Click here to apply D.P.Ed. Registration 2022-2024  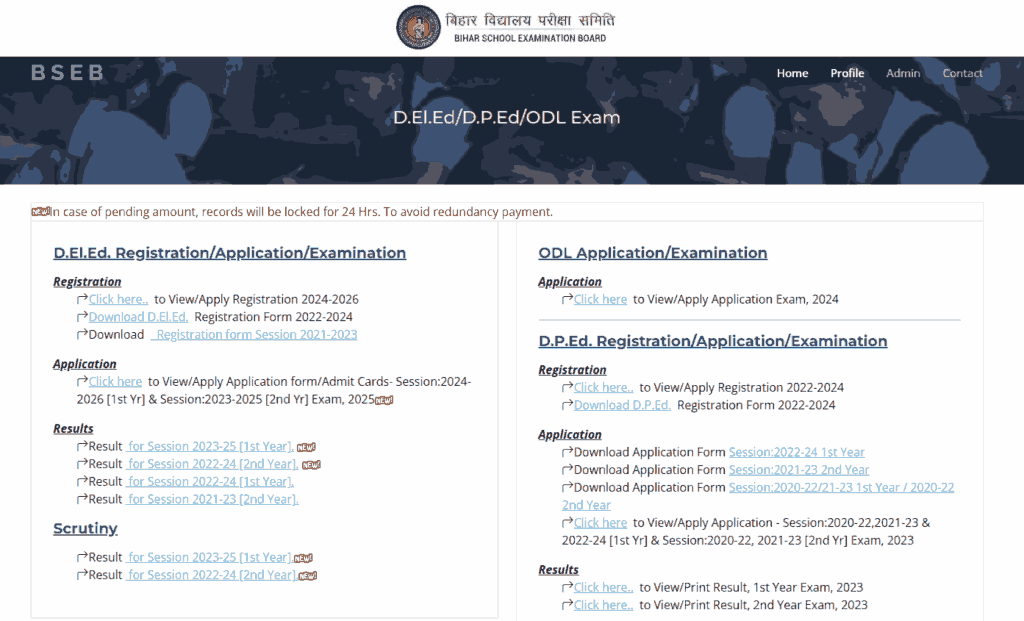[603, 387]
